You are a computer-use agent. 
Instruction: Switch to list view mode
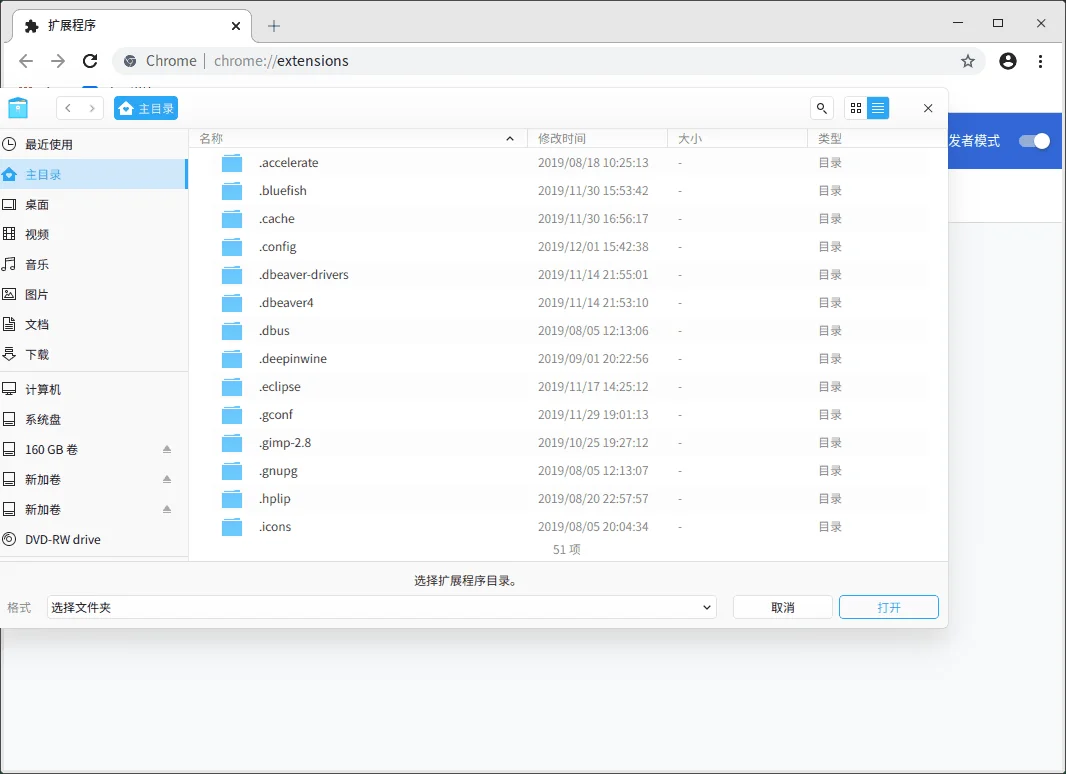click(x=878, y=108)
